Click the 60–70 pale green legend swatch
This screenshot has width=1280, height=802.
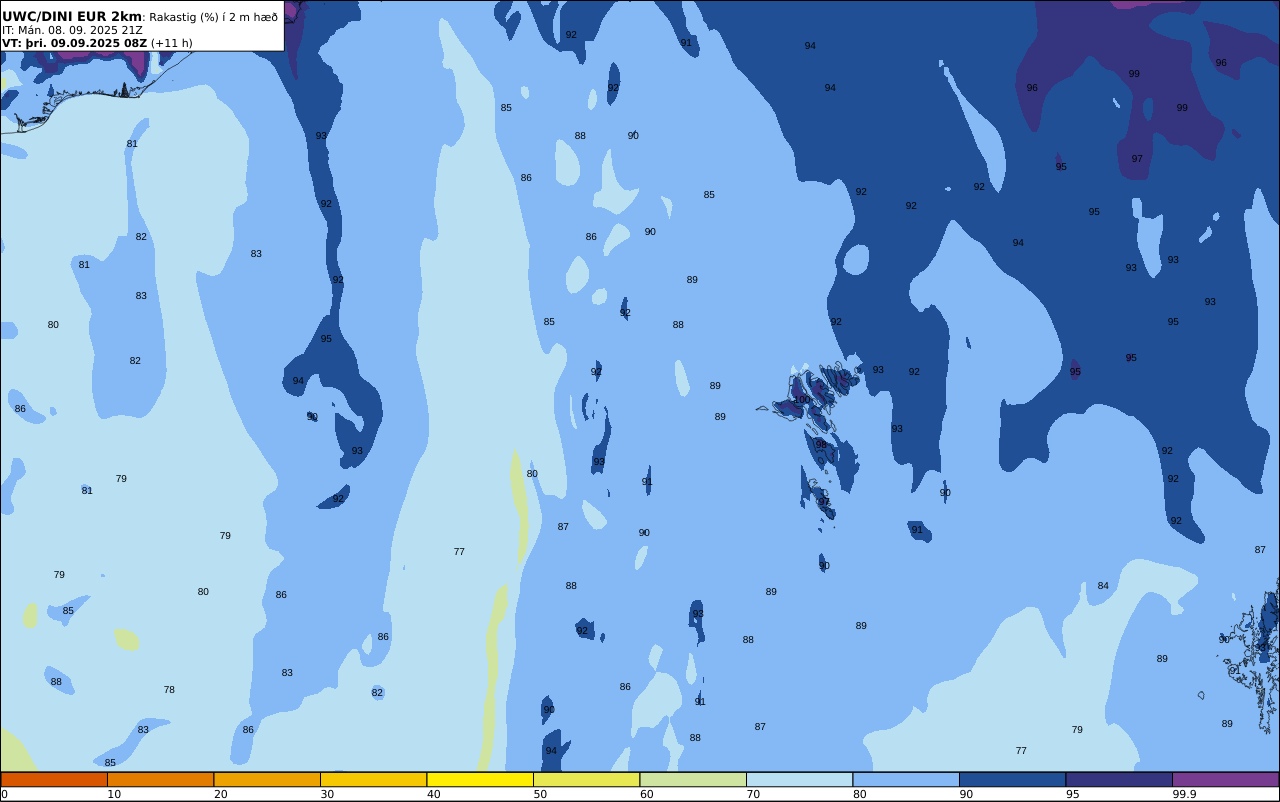693,779
